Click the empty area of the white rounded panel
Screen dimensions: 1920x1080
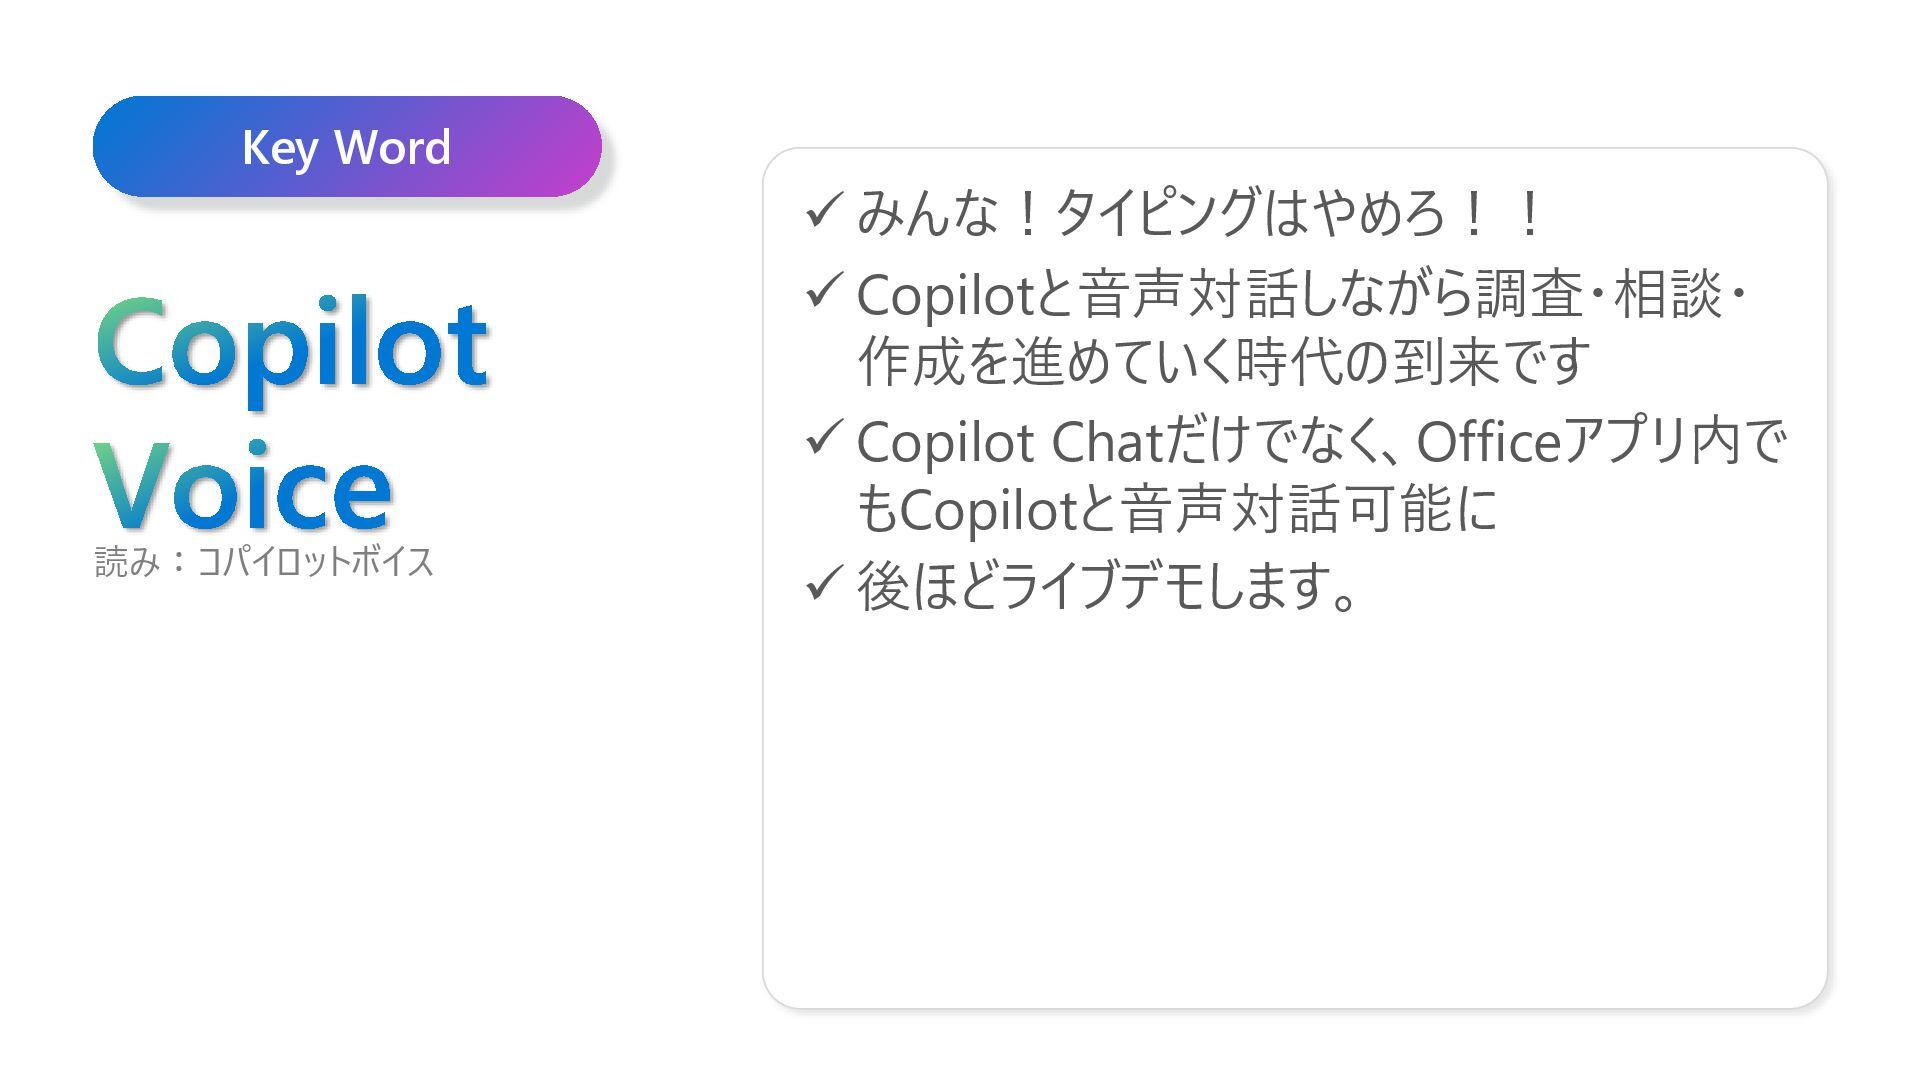coord(1295,810)
